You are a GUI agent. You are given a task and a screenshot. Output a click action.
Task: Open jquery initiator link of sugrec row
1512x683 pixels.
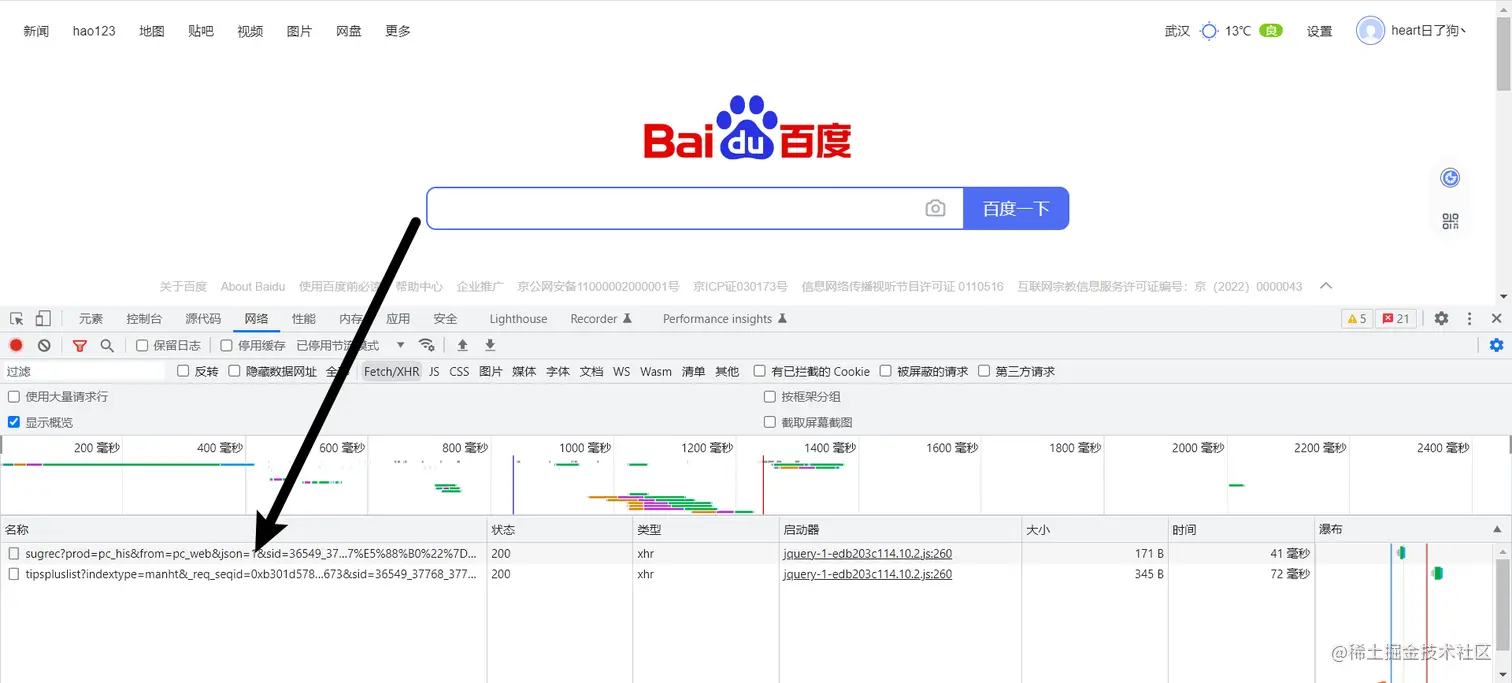pyautogui.click(x=868, y=553)
